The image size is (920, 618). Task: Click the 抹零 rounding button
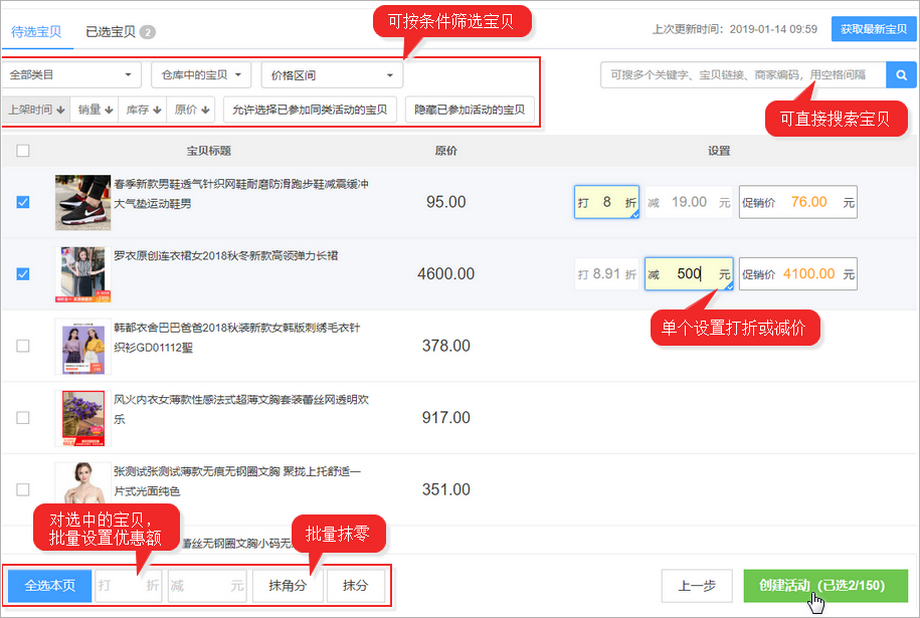point(357,586)
